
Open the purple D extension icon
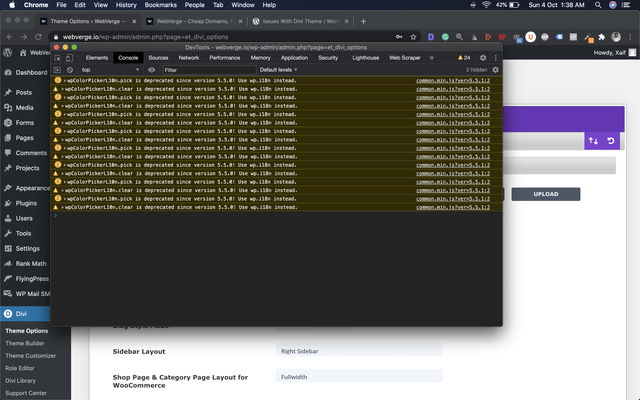point(431,37)
